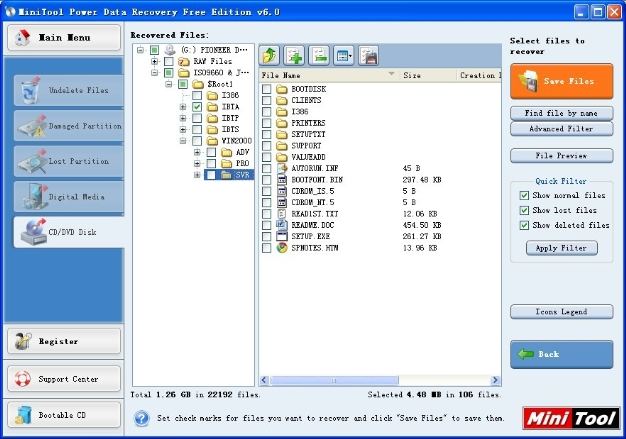
Task: Toggle the Show normal files checkbox
Action: pos(524,195)
